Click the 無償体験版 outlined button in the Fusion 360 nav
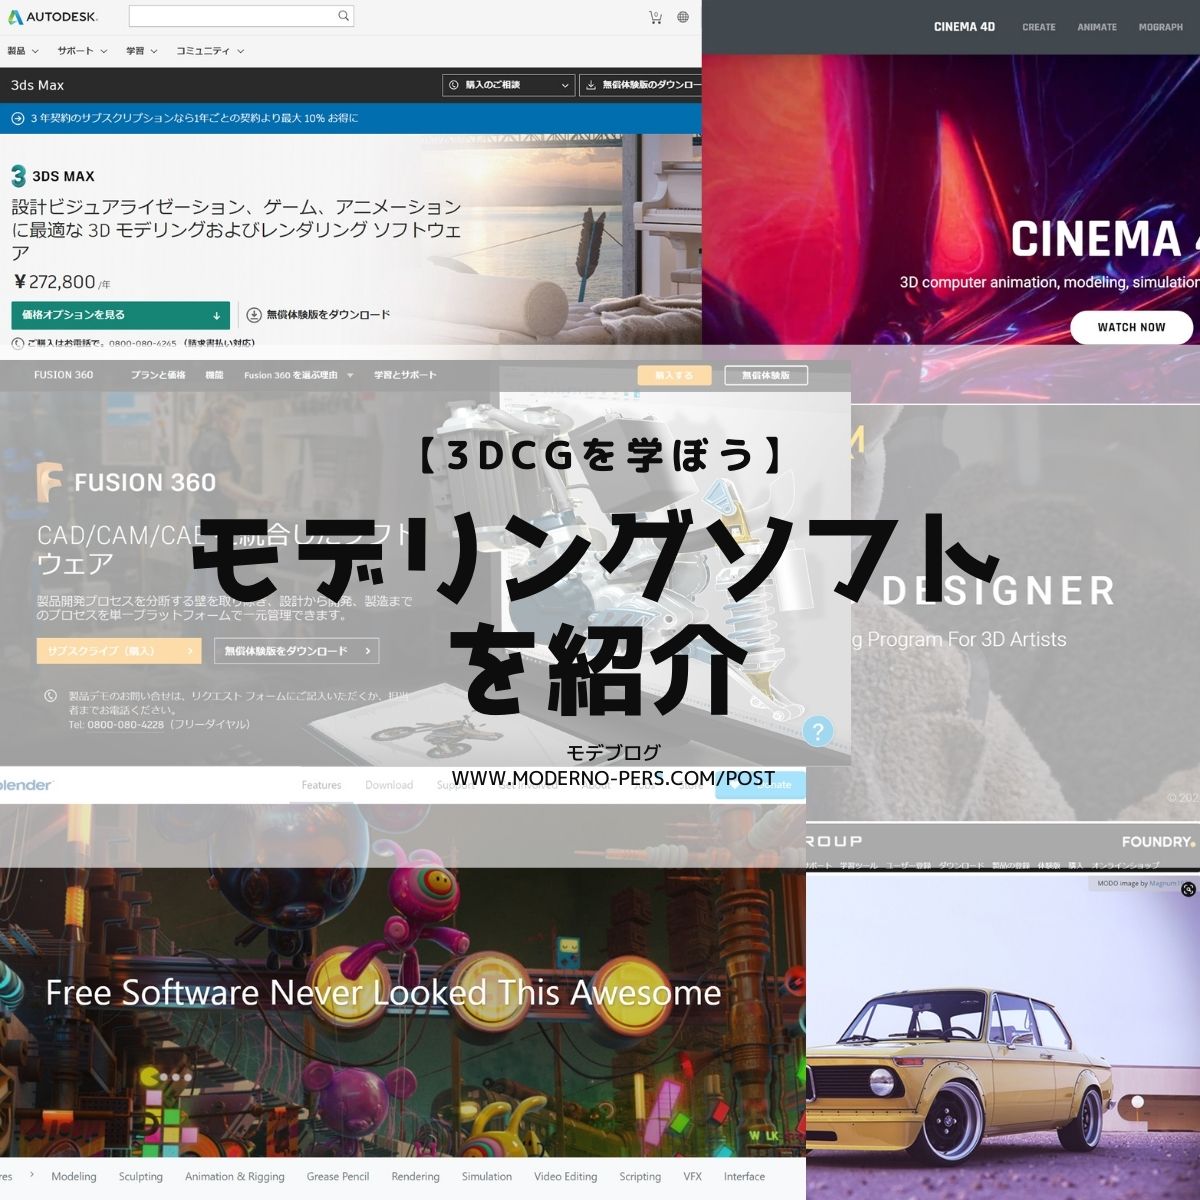 click(x=766, y=375)
